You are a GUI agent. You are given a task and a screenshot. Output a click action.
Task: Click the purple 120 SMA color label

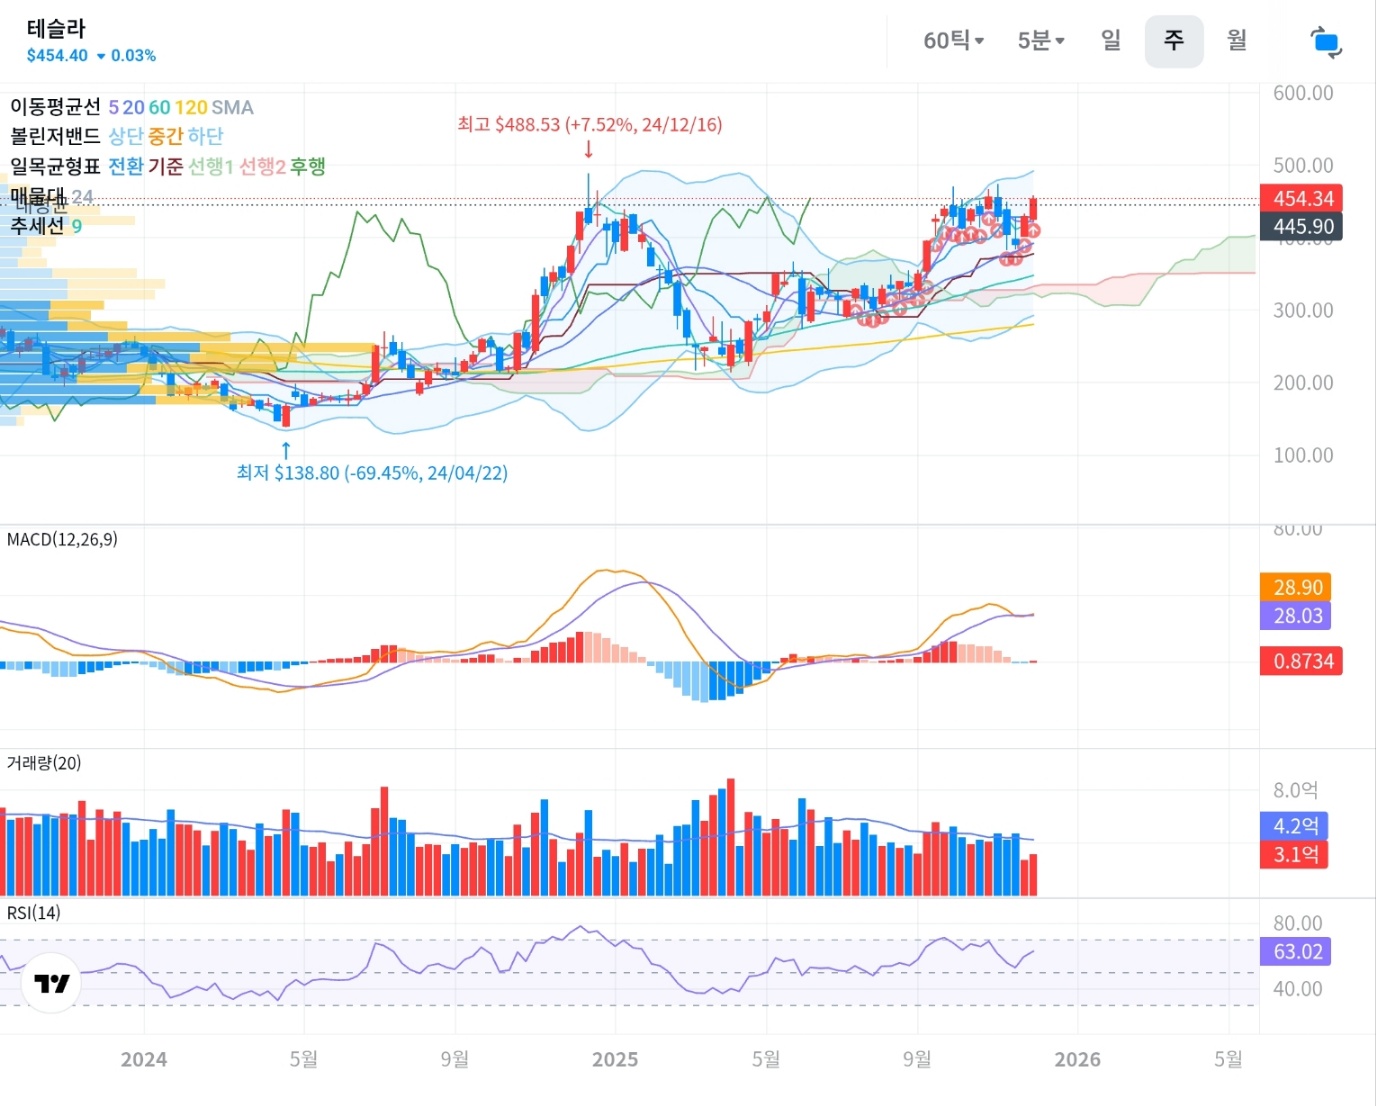pyautogui.click(x=191, y=107)
